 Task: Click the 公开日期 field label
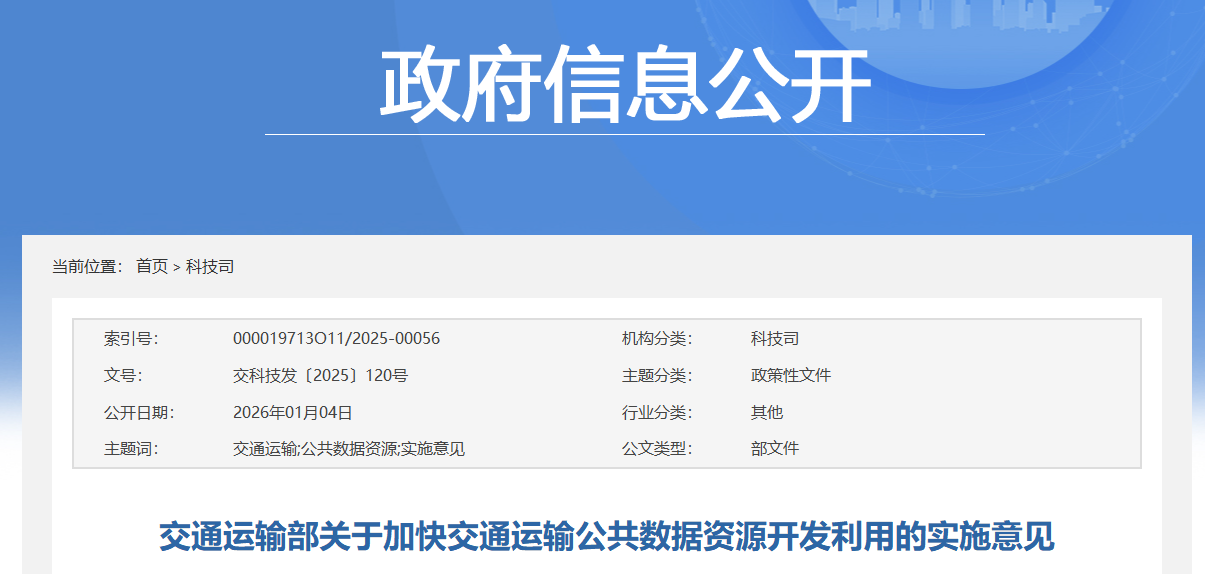tap(139, 412)
